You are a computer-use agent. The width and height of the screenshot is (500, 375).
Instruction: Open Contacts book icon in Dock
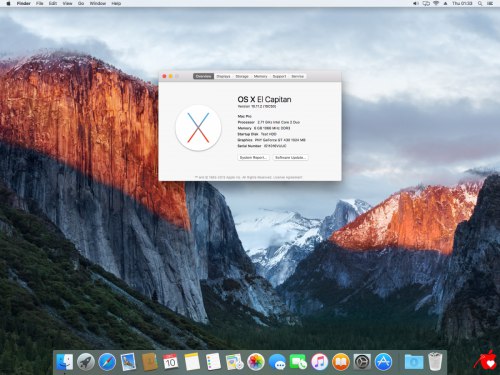tap(150, 362)
